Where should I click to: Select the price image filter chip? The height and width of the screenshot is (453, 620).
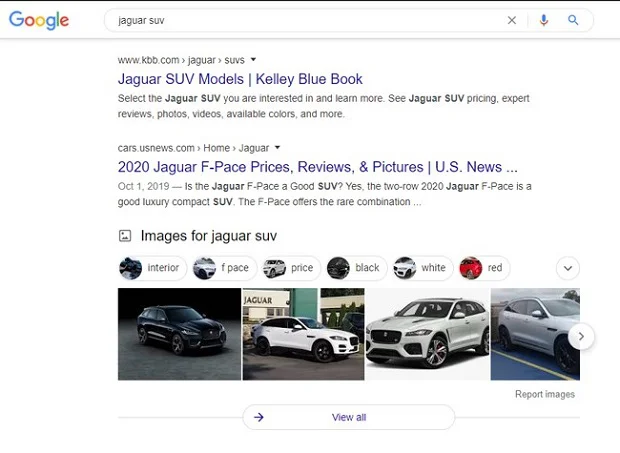pos(291,268)
